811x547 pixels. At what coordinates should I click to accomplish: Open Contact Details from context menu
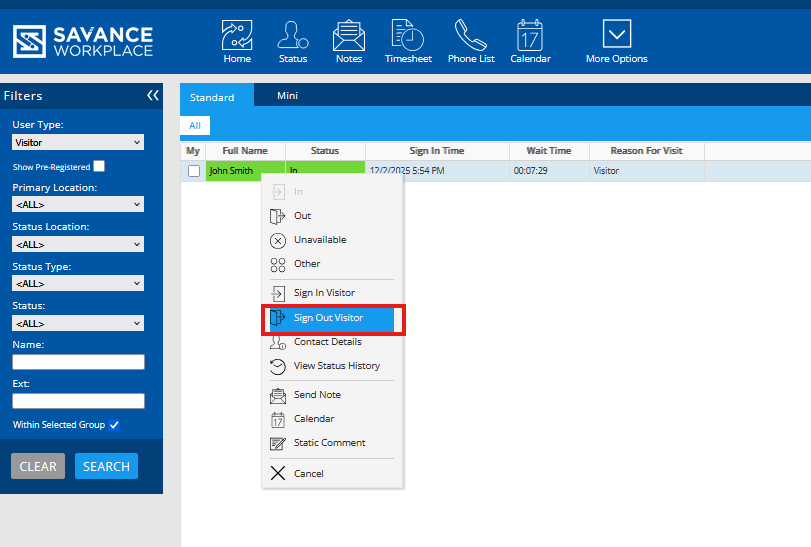(x=332, y=342)
